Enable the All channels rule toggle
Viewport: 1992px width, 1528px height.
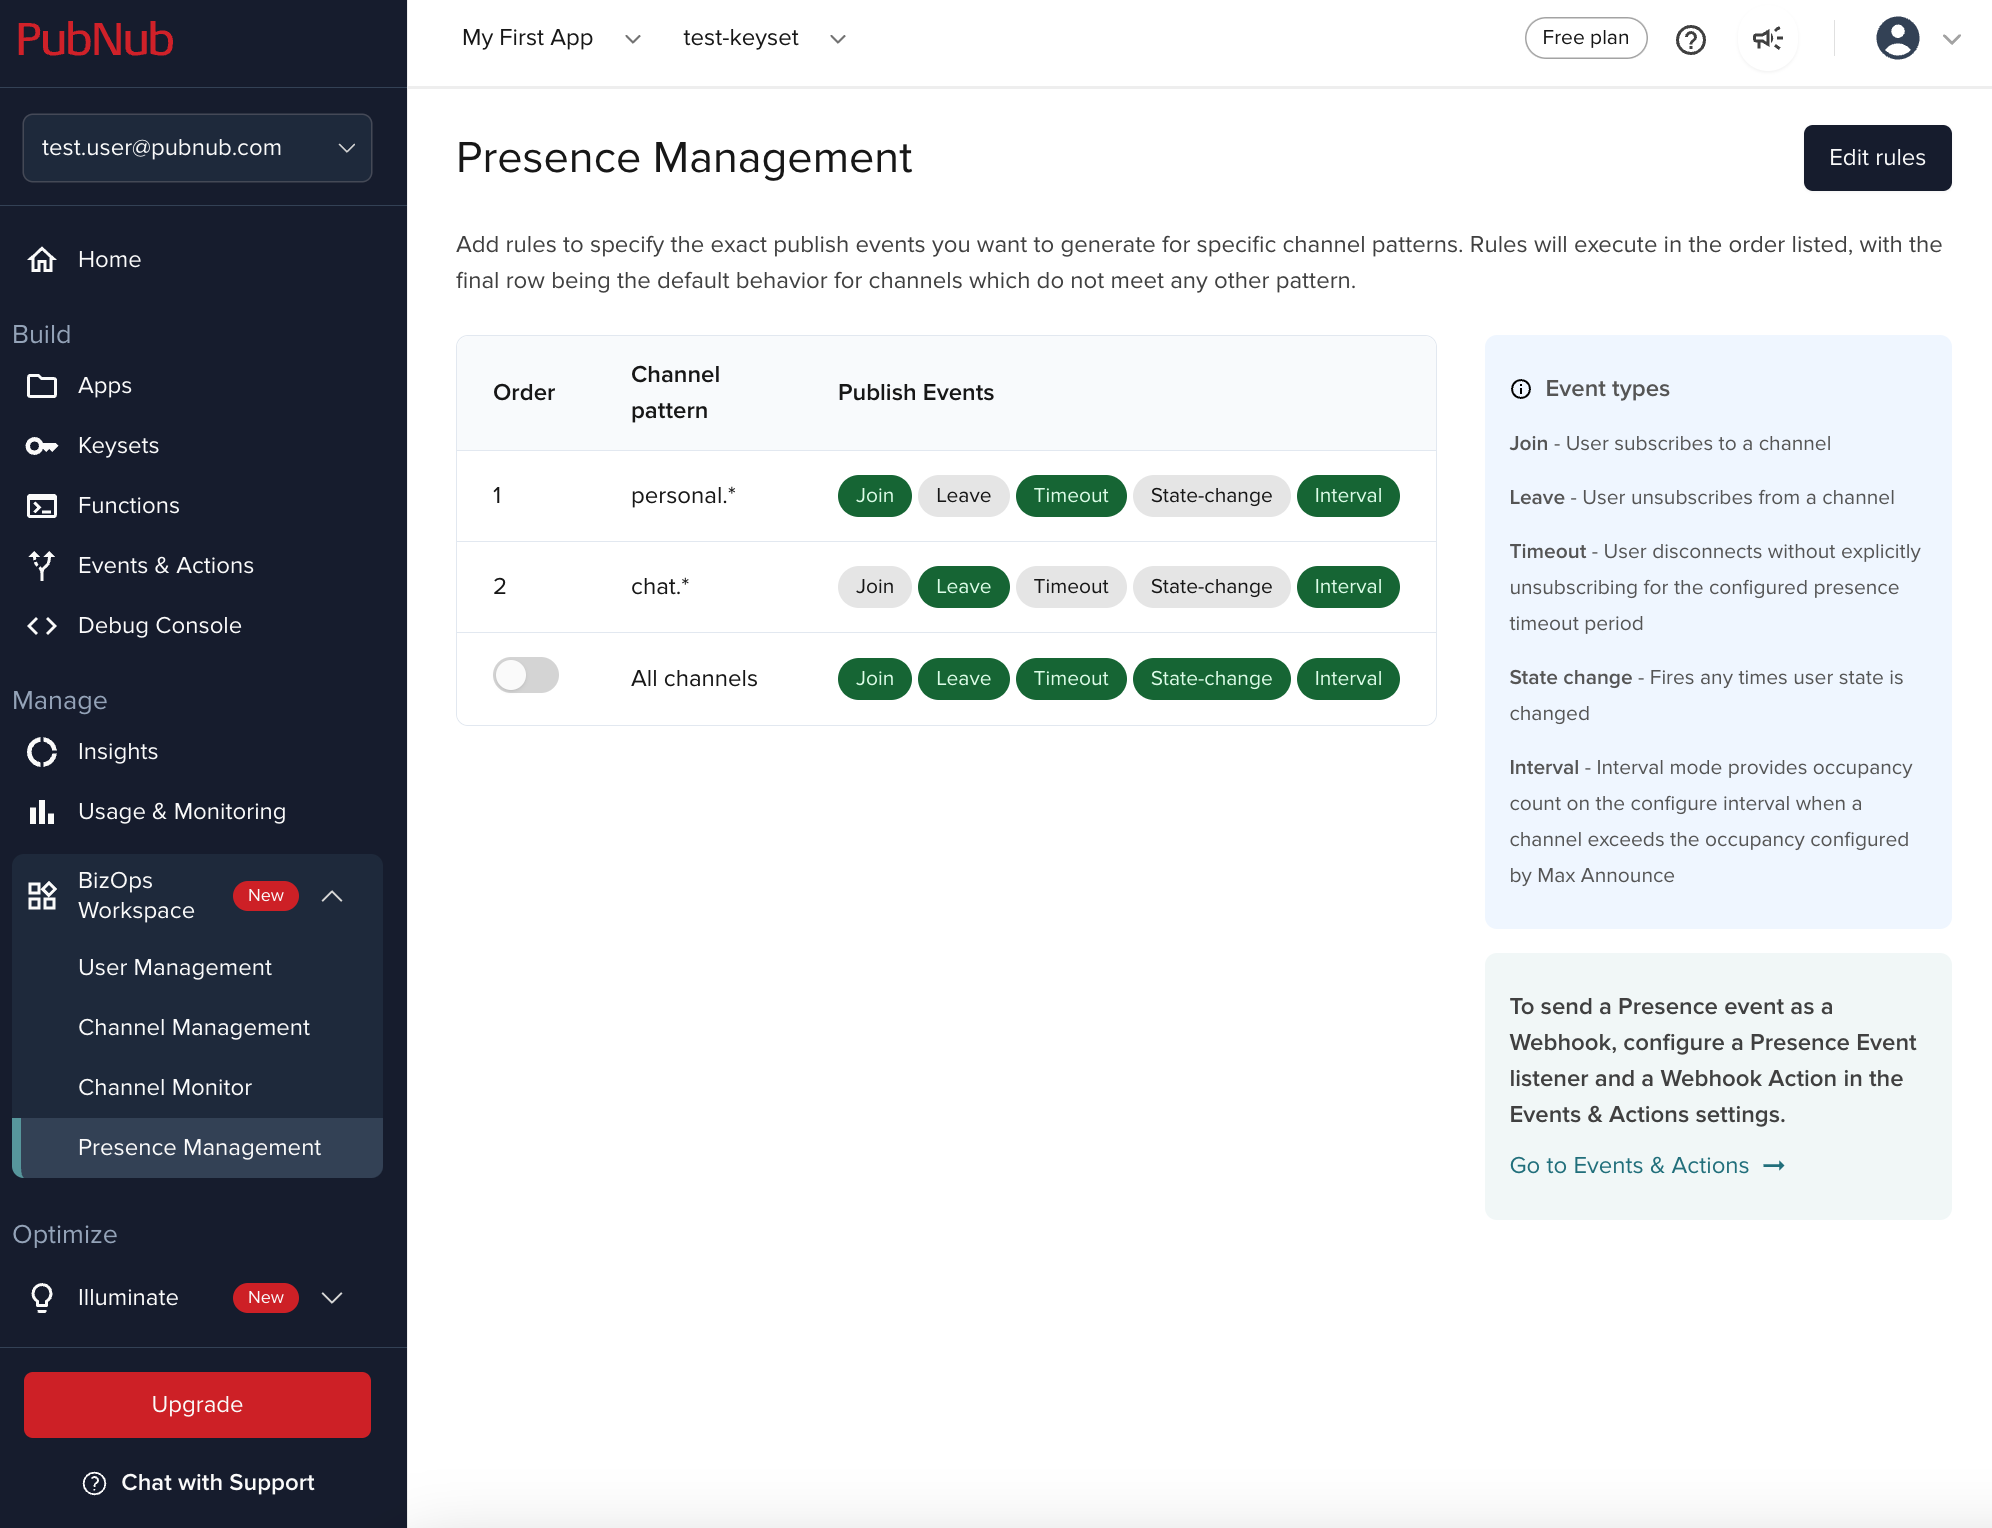click(x=525, y=676)
